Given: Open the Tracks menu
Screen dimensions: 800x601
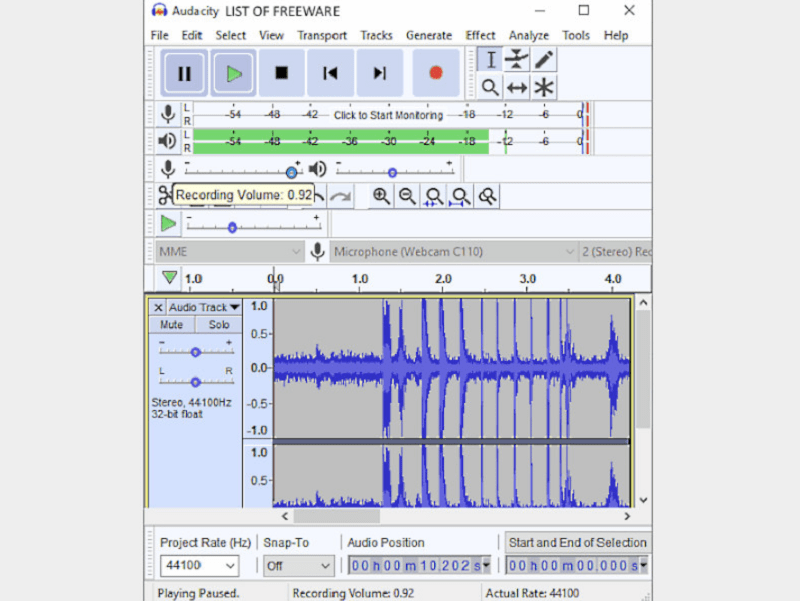Looking at the screenshot, I should point(376,35).
